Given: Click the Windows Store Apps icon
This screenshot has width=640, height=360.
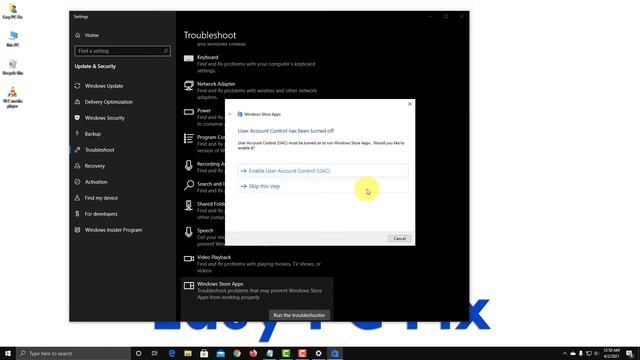Looking at the screenshot, I should click(189, 285).
